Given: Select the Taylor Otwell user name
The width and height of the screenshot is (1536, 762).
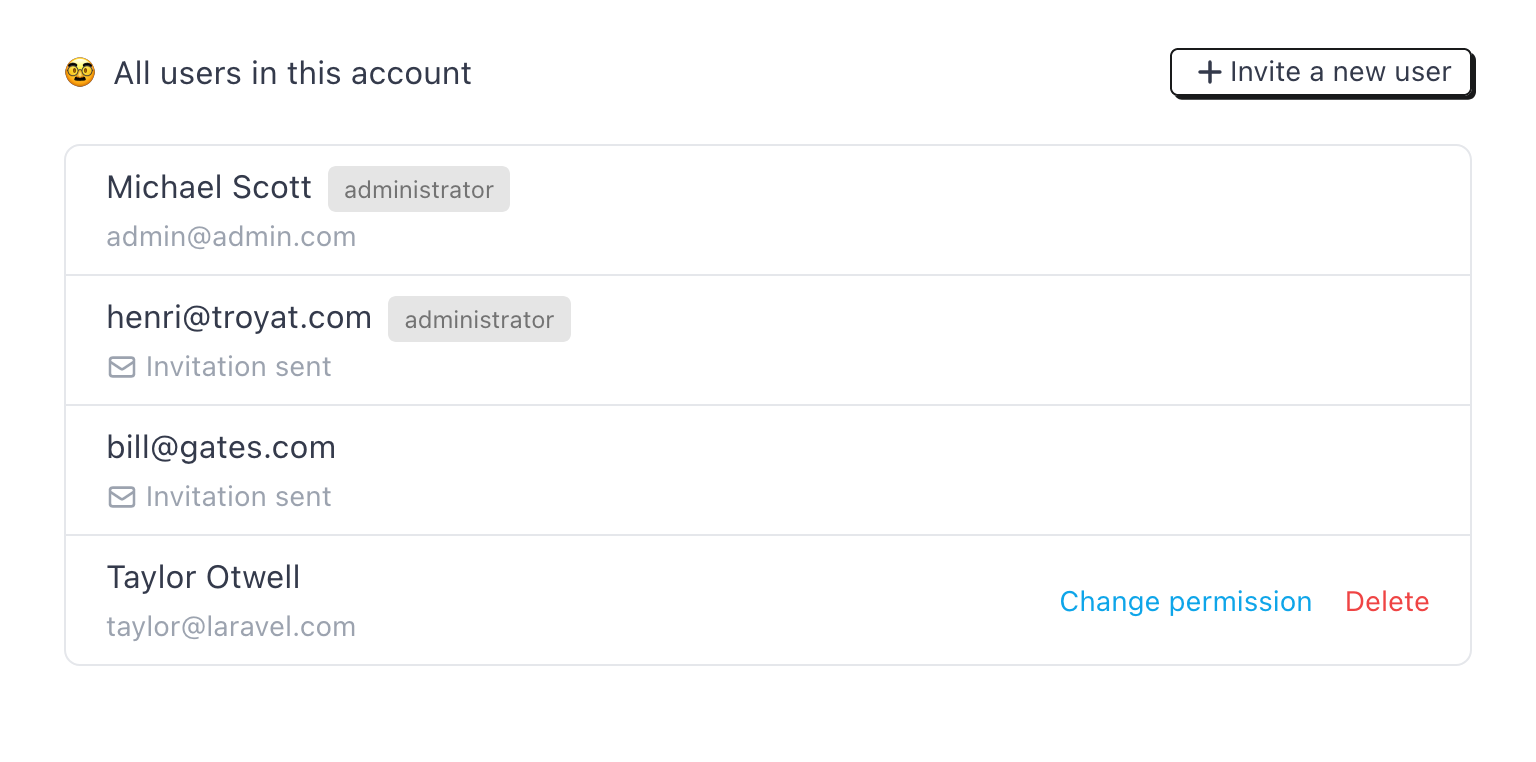Looking at the screenshot, I should pos(203,578).
